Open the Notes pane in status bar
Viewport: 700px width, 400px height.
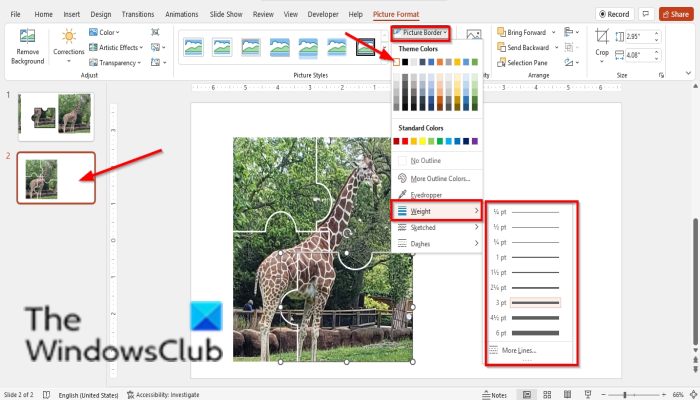click(495, 395)
